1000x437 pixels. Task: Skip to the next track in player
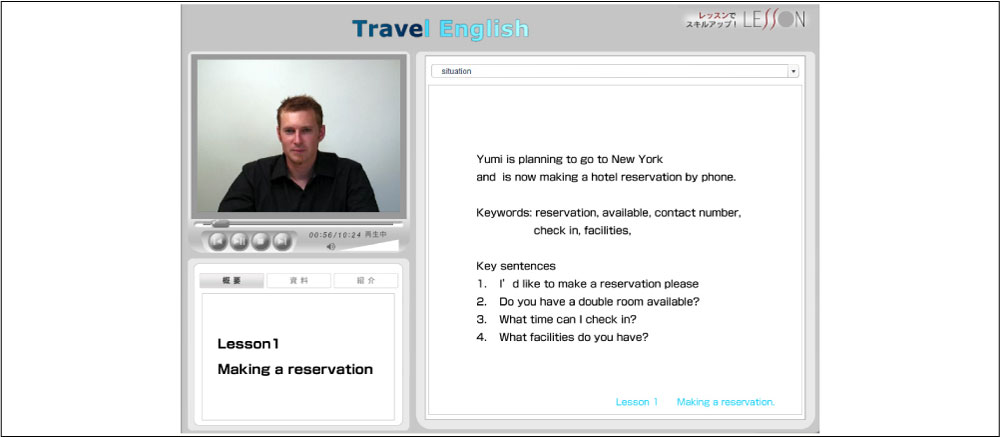pyautogui.click(x=282, y=241)
